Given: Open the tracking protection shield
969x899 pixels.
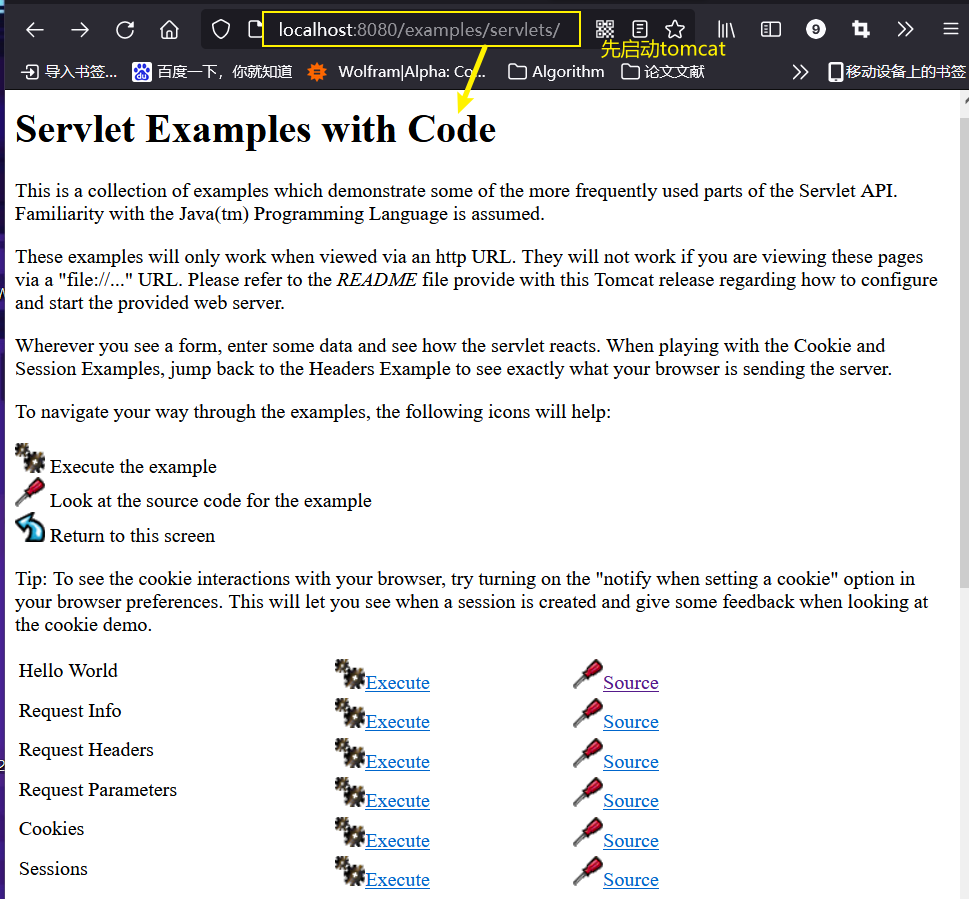Looking at the screenshot, I should (221, 30).
